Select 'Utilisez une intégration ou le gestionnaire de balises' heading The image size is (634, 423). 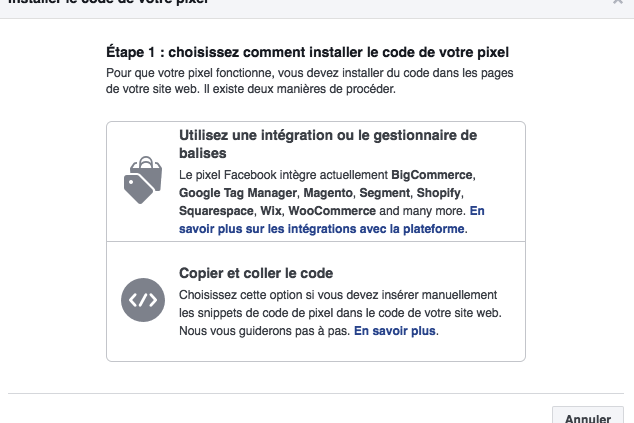click(x=328, y=144)
